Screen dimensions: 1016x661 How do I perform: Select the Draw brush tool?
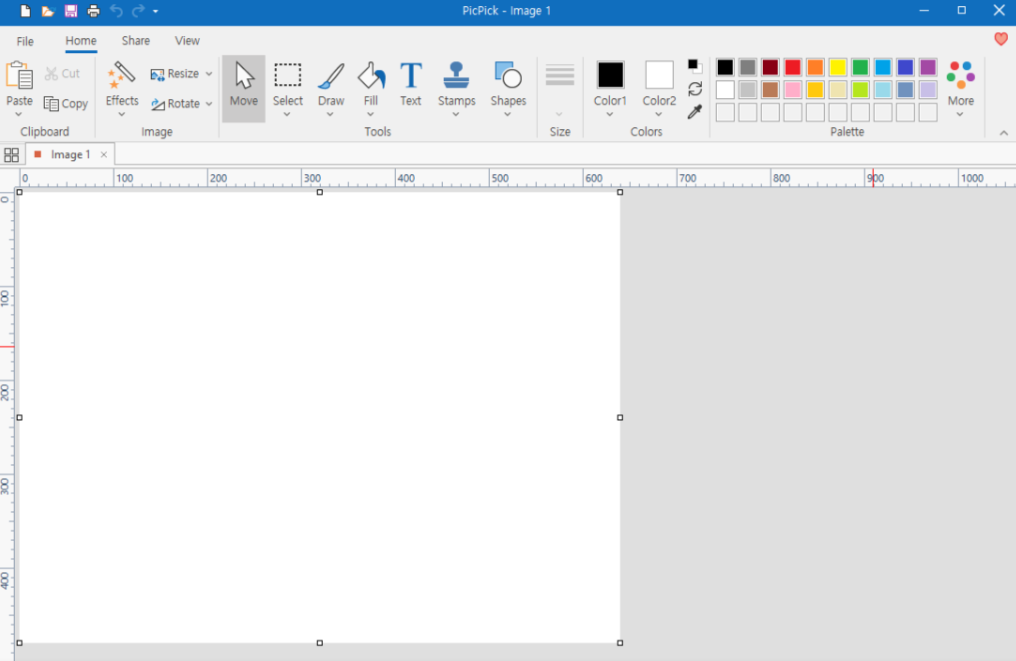(331, 83)
